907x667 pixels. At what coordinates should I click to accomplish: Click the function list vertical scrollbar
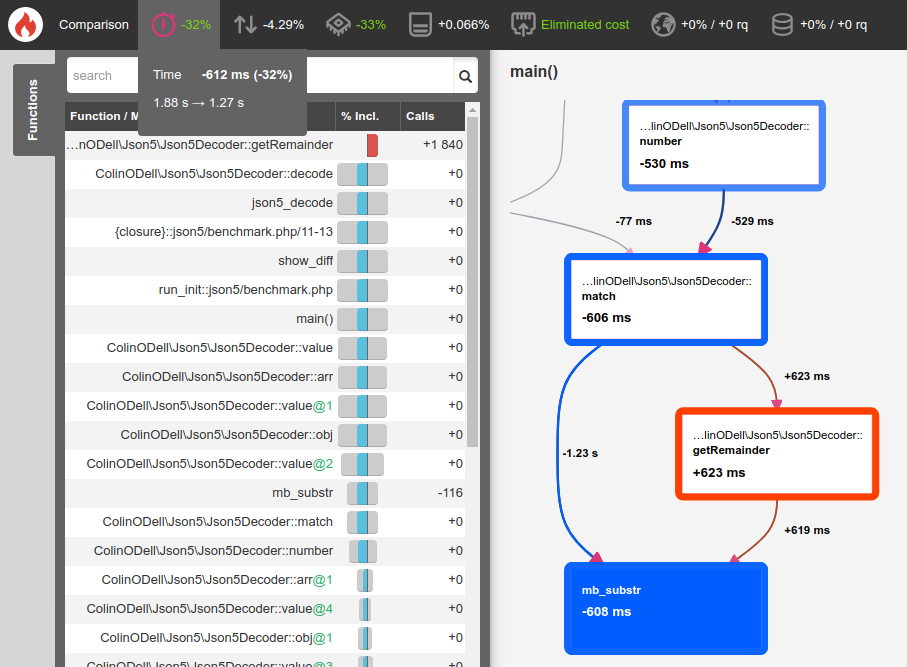pyautogui.click(x=472, y=300)
